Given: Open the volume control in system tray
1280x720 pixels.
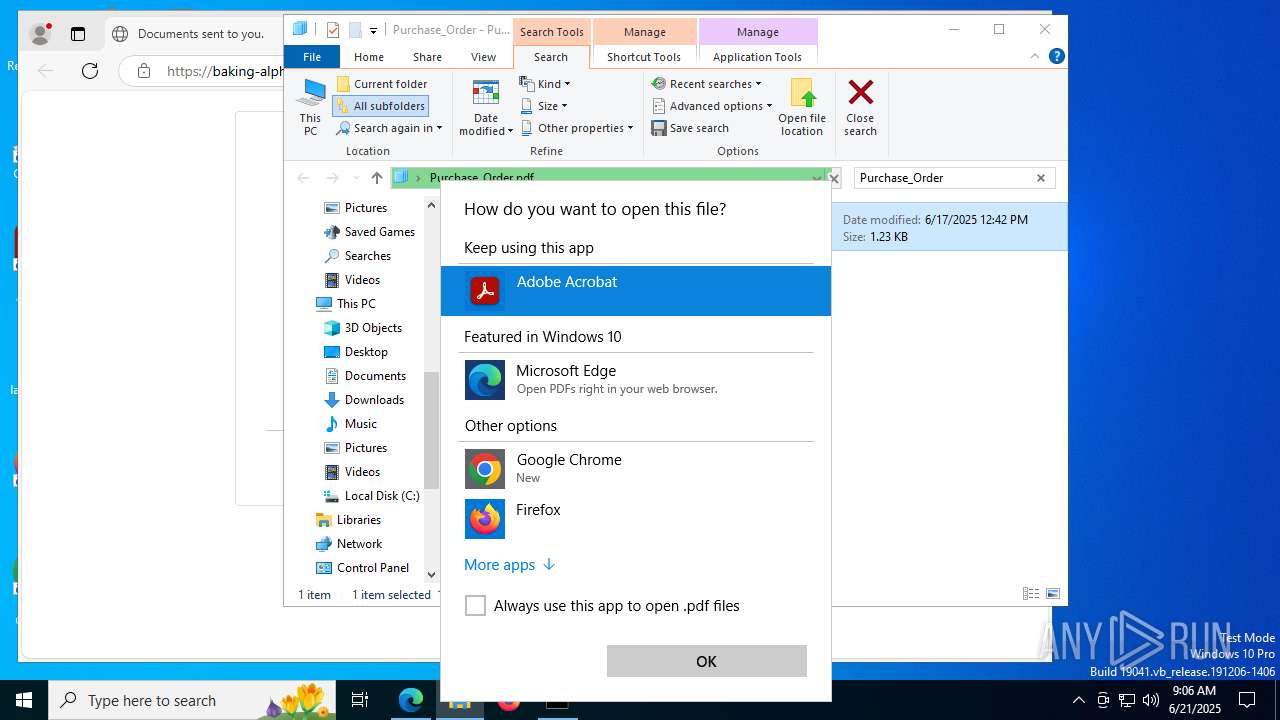Looking at the screenshot, I should pos(1151,700).
